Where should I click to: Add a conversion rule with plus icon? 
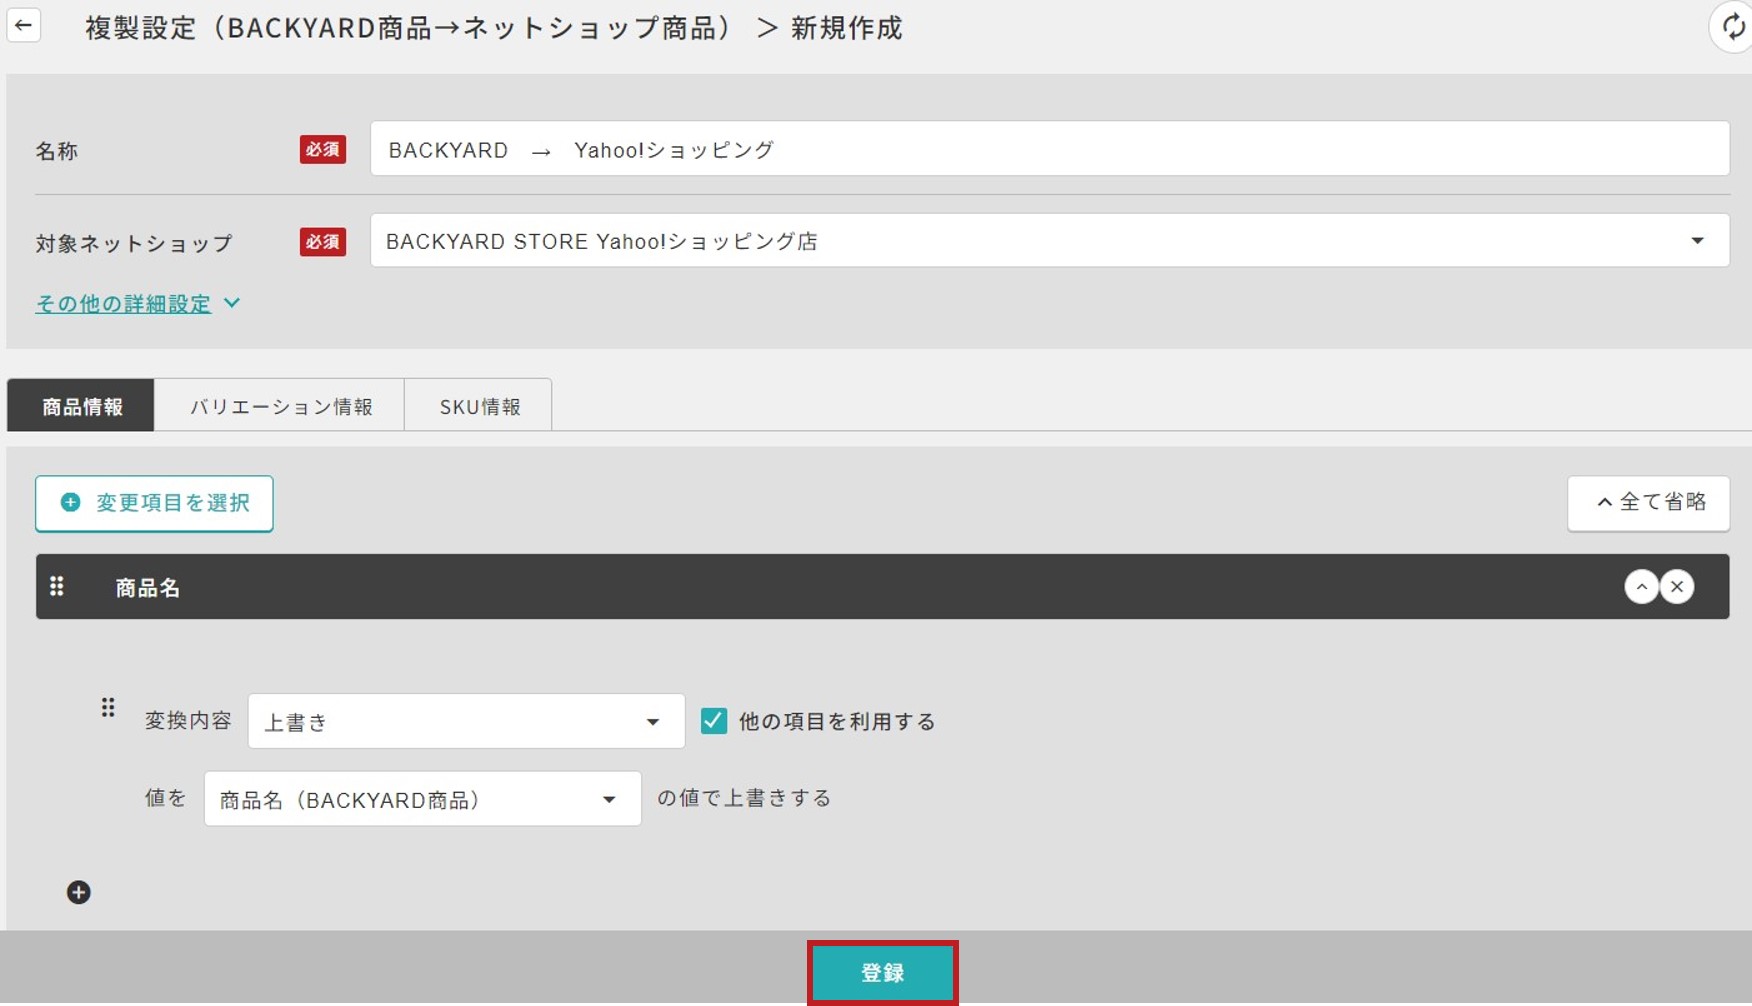[x=79, y=892]
